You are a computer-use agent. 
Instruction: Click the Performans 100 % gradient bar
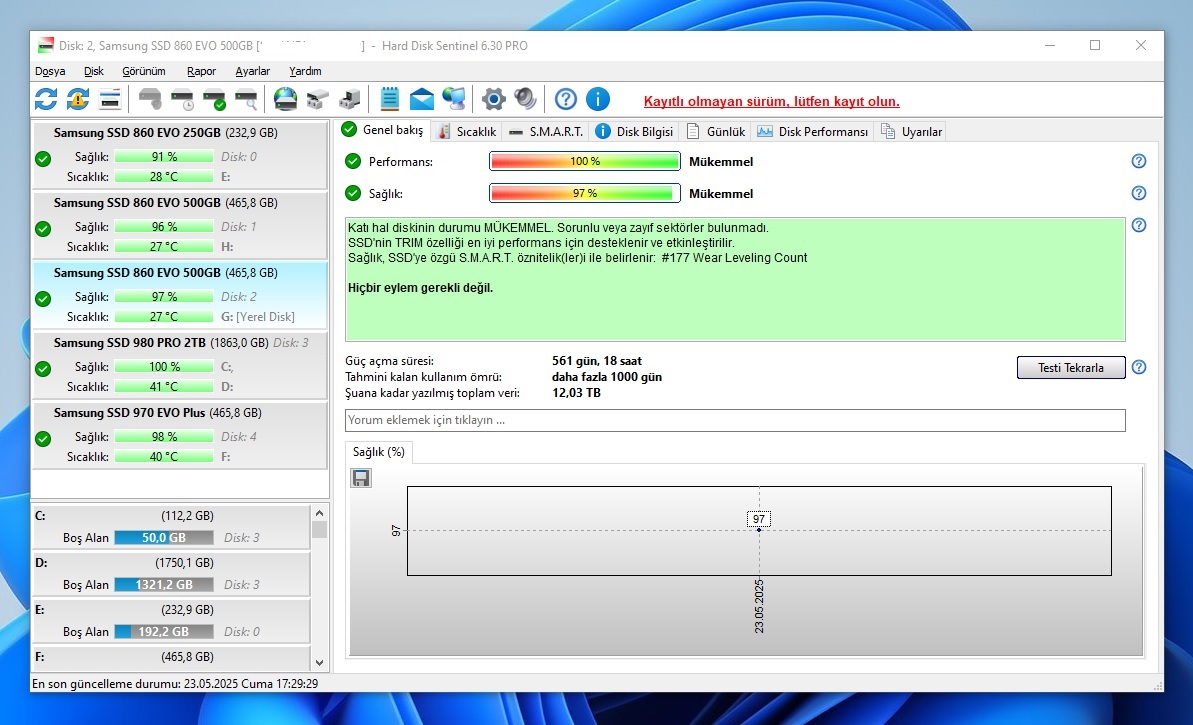584,161
